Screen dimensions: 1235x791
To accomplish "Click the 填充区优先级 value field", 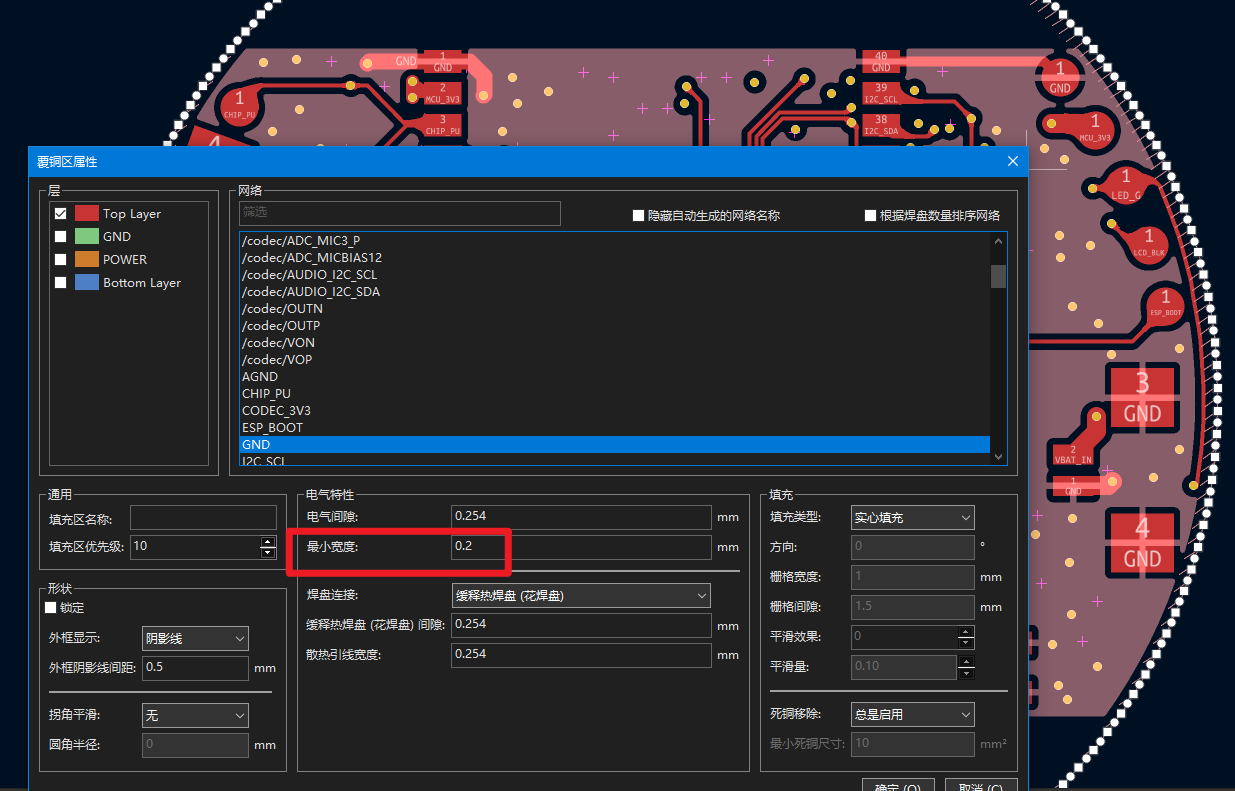I will pos(195,546).
